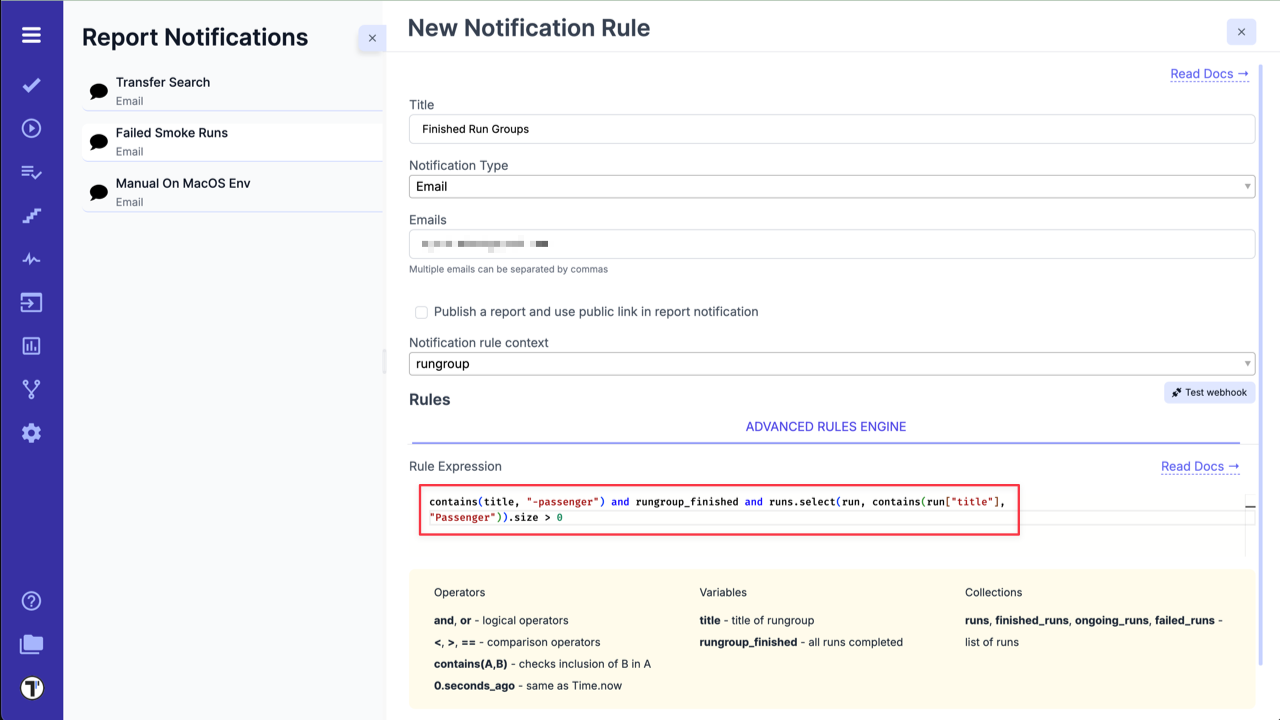Select the Failed Smoke Runs notification
Image resolution: width=1280 pixels, height=720 pixels.
click(x=230, y=141)
